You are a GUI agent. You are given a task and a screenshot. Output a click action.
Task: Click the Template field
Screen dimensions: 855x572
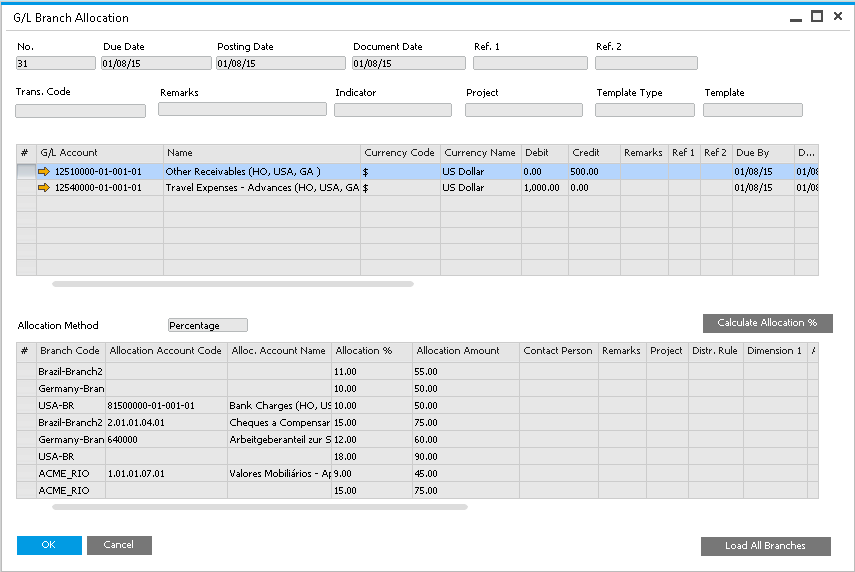pos(752,110)
